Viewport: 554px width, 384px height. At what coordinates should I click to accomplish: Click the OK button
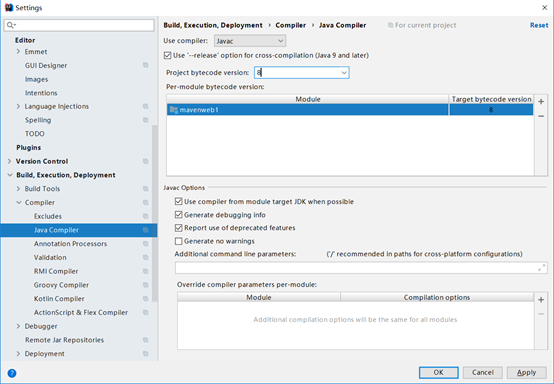(438, 372)
